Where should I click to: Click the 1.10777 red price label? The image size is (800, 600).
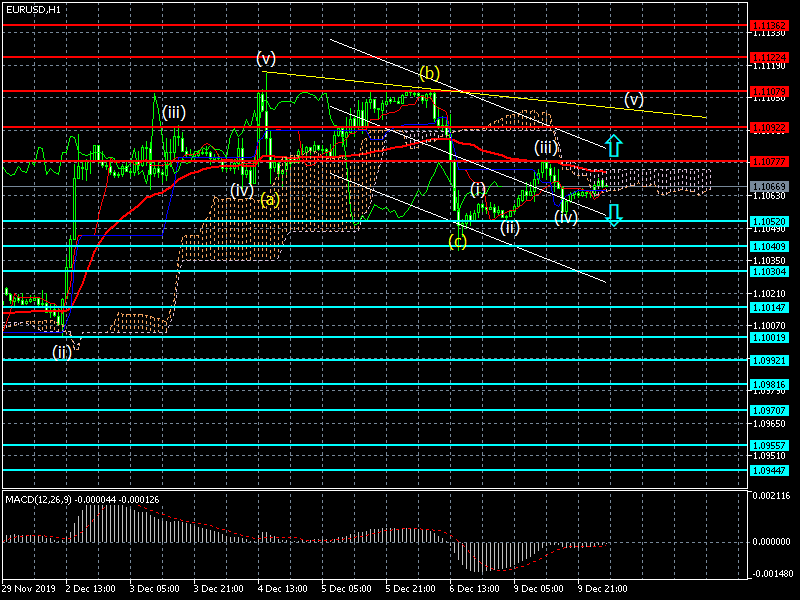click(769, 162)
